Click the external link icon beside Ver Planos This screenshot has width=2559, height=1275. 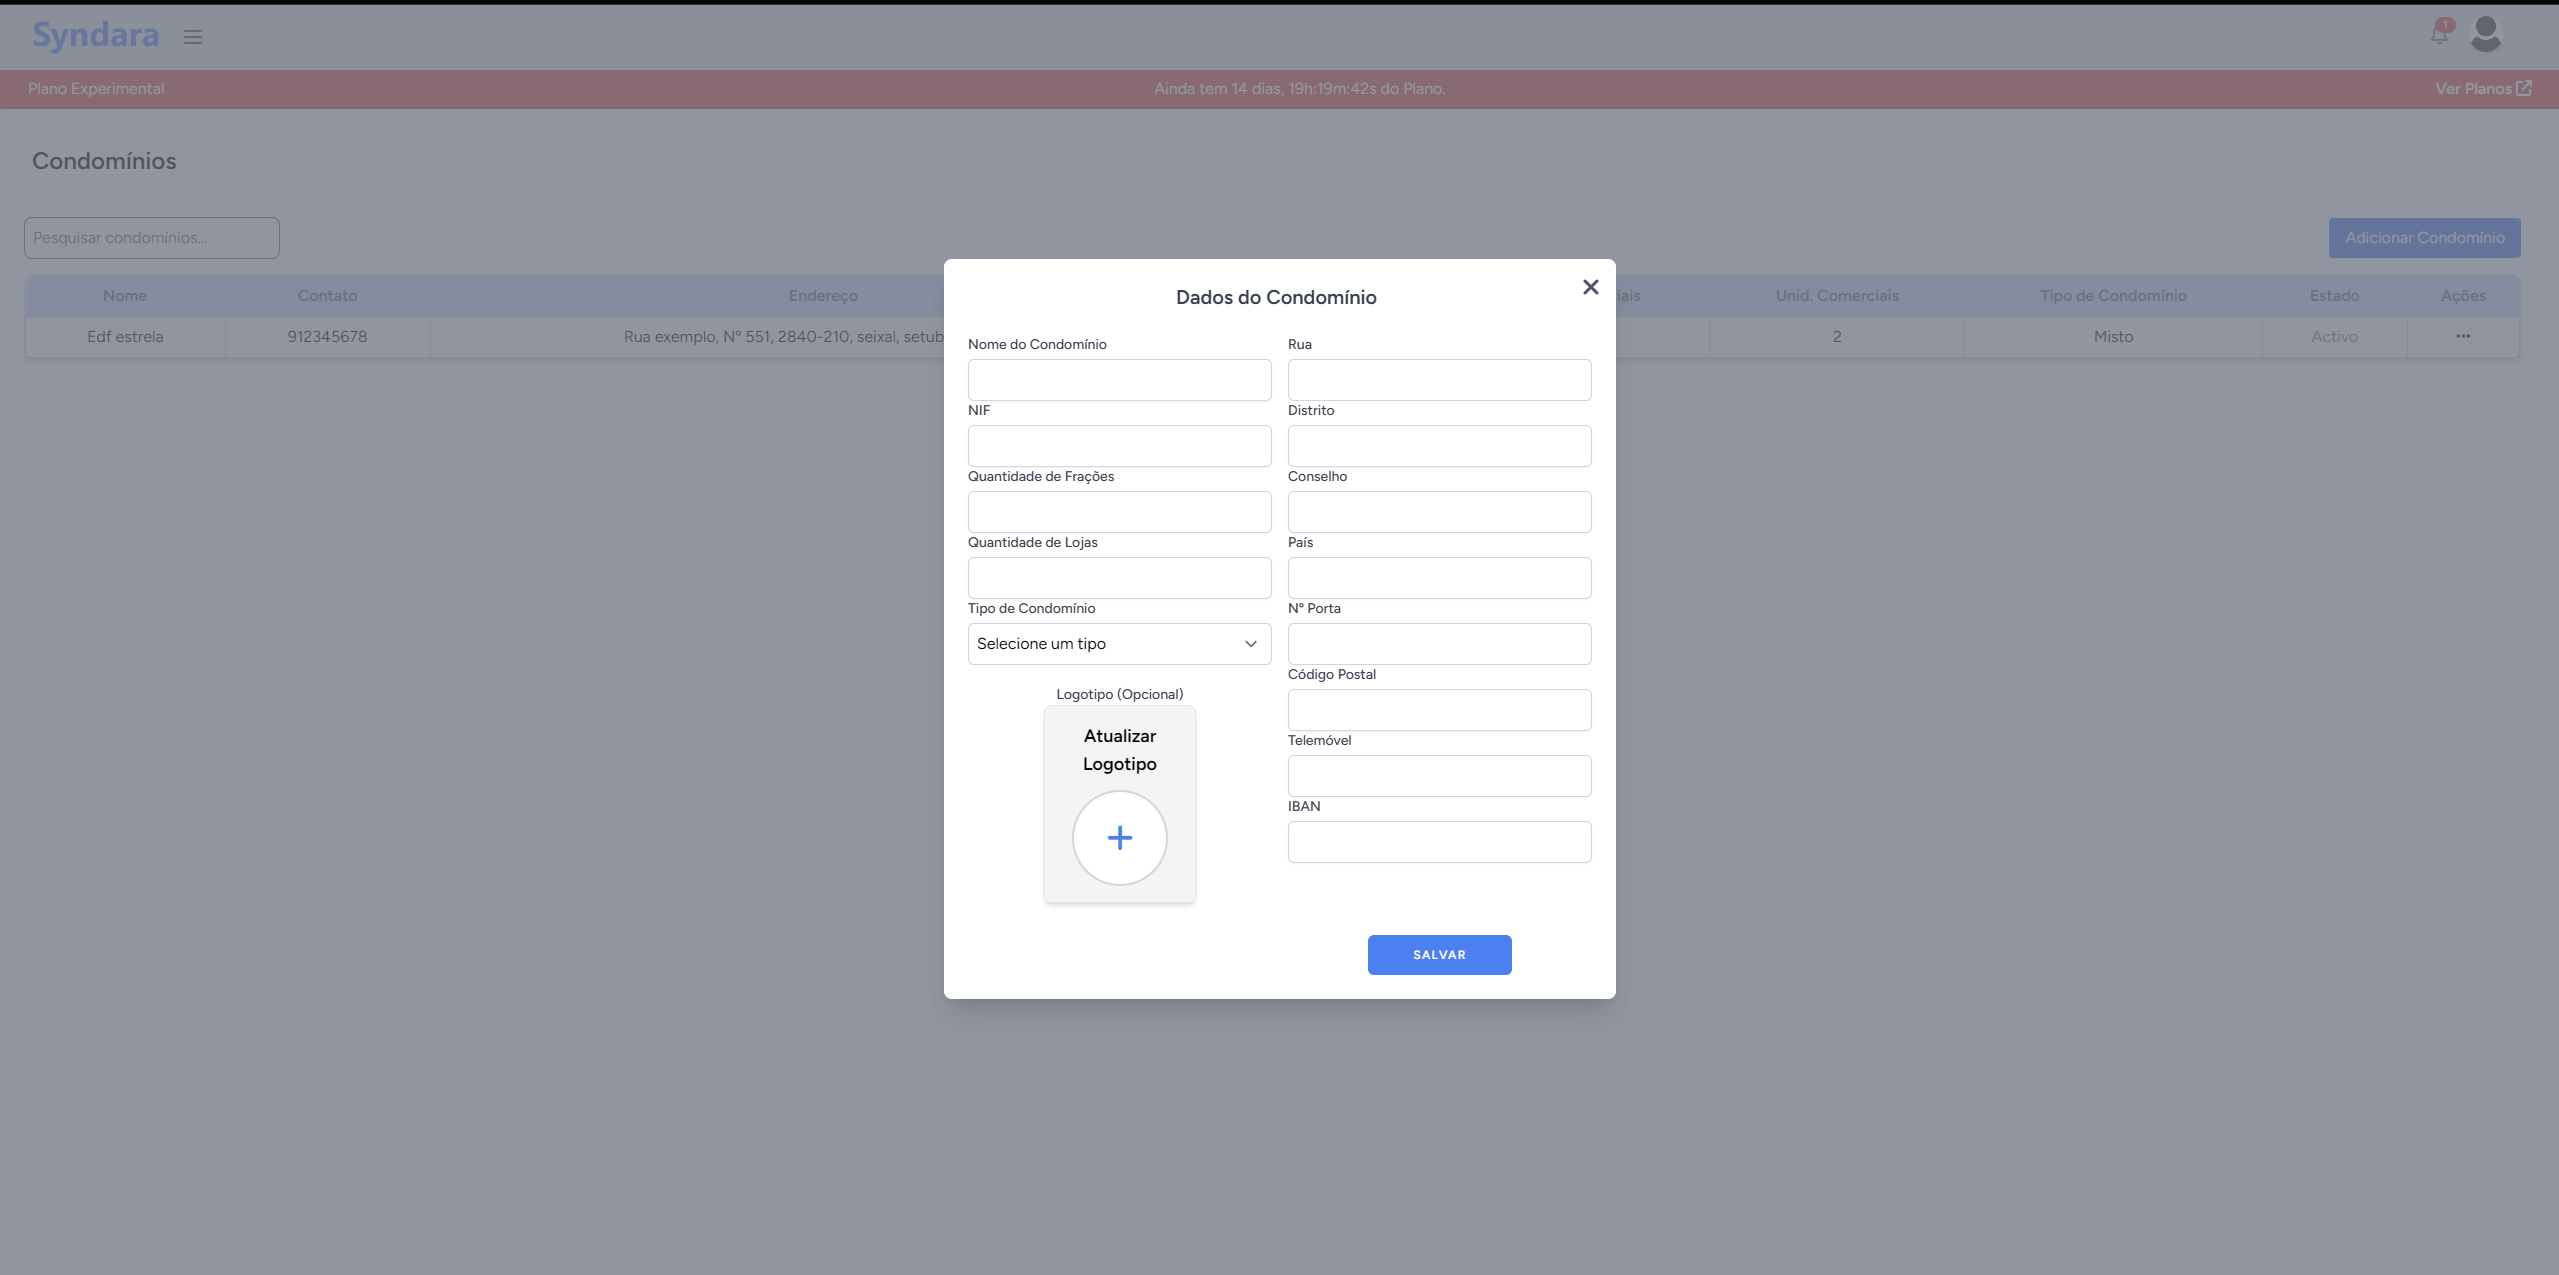coord(2524,88)
